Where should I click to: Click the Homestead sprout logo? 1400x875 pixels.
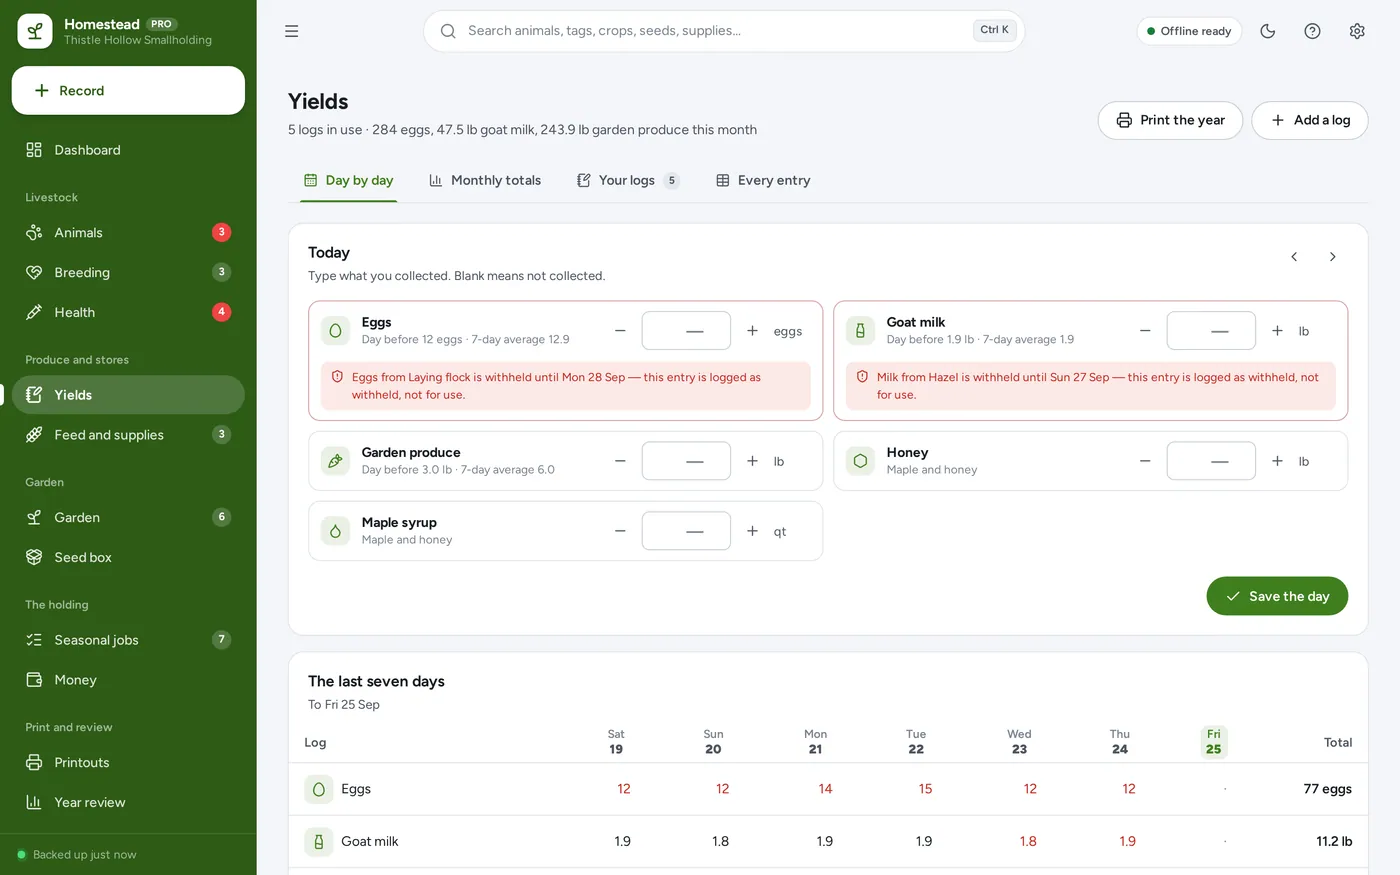pyautogui.click(x=35, y=31)
